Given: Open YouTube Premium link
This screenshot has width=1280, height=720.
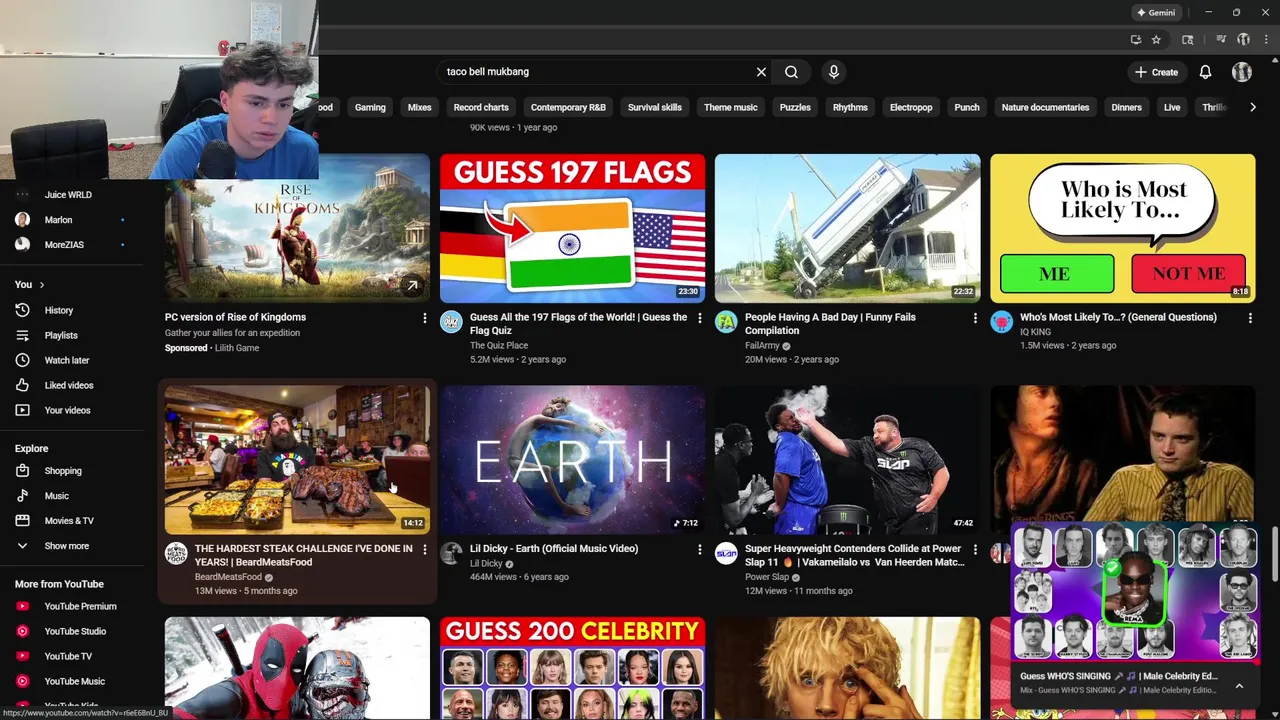Looking at the screenshot, I should pos(80,606).
